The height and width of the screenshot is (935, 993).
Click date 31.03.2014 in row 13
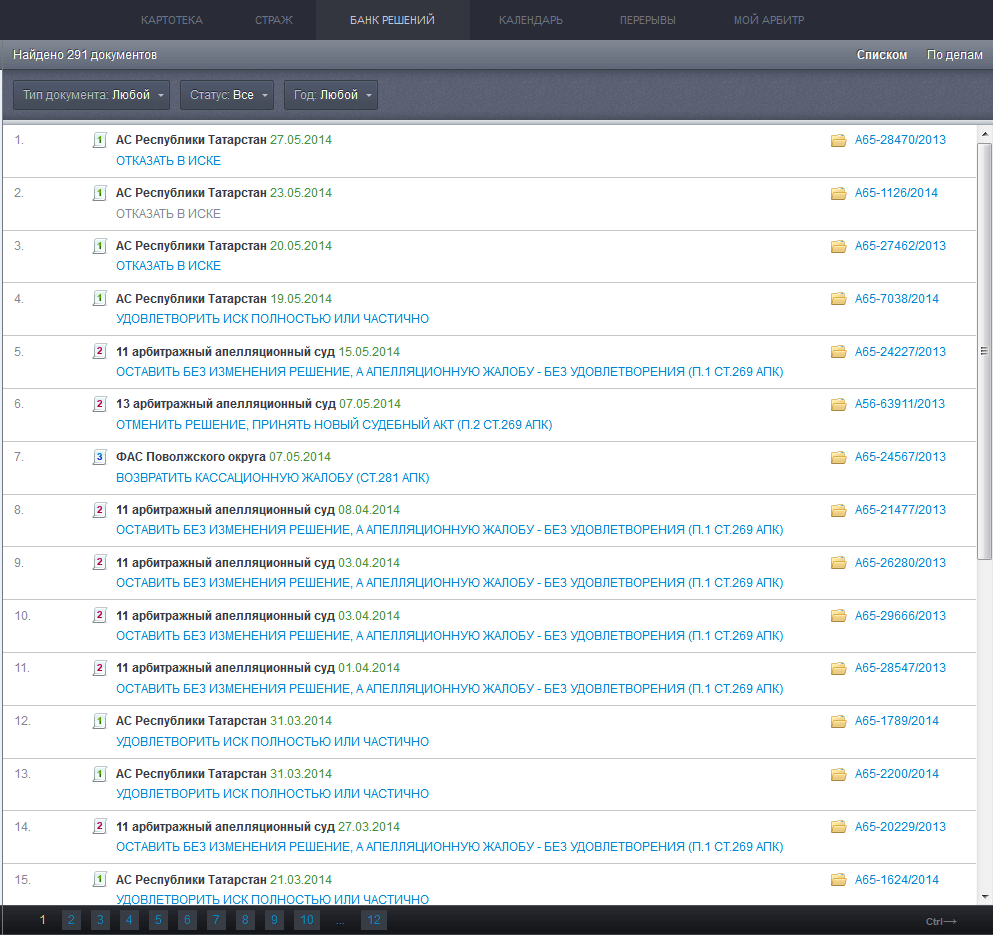pyautogui.click(x=301, y=774)
